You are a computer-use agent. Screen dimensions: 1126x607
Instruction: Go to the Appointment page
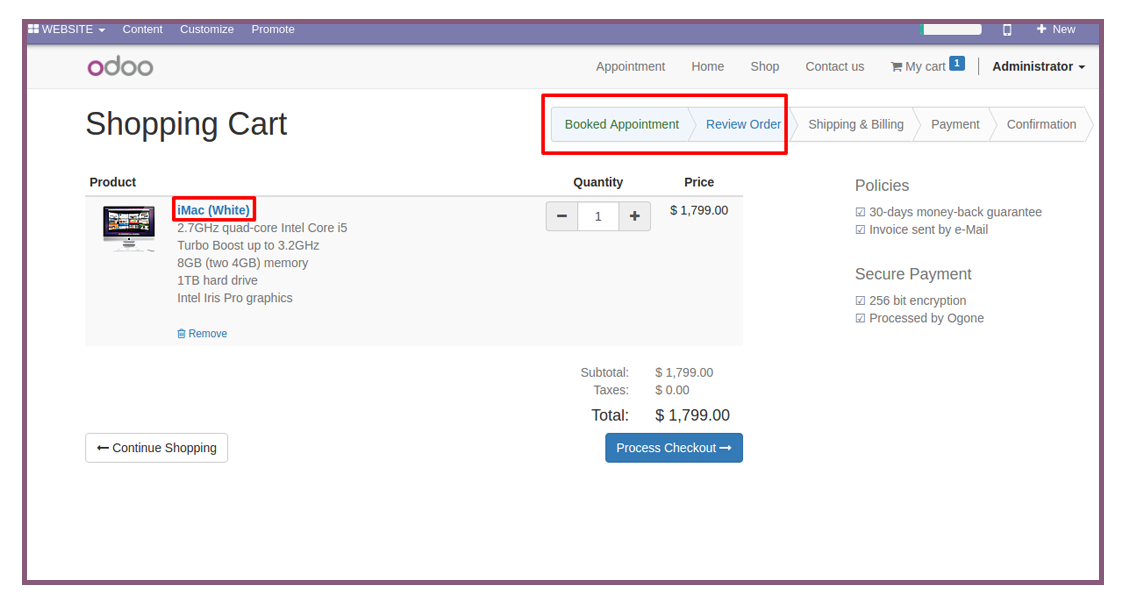click(631, 66)
